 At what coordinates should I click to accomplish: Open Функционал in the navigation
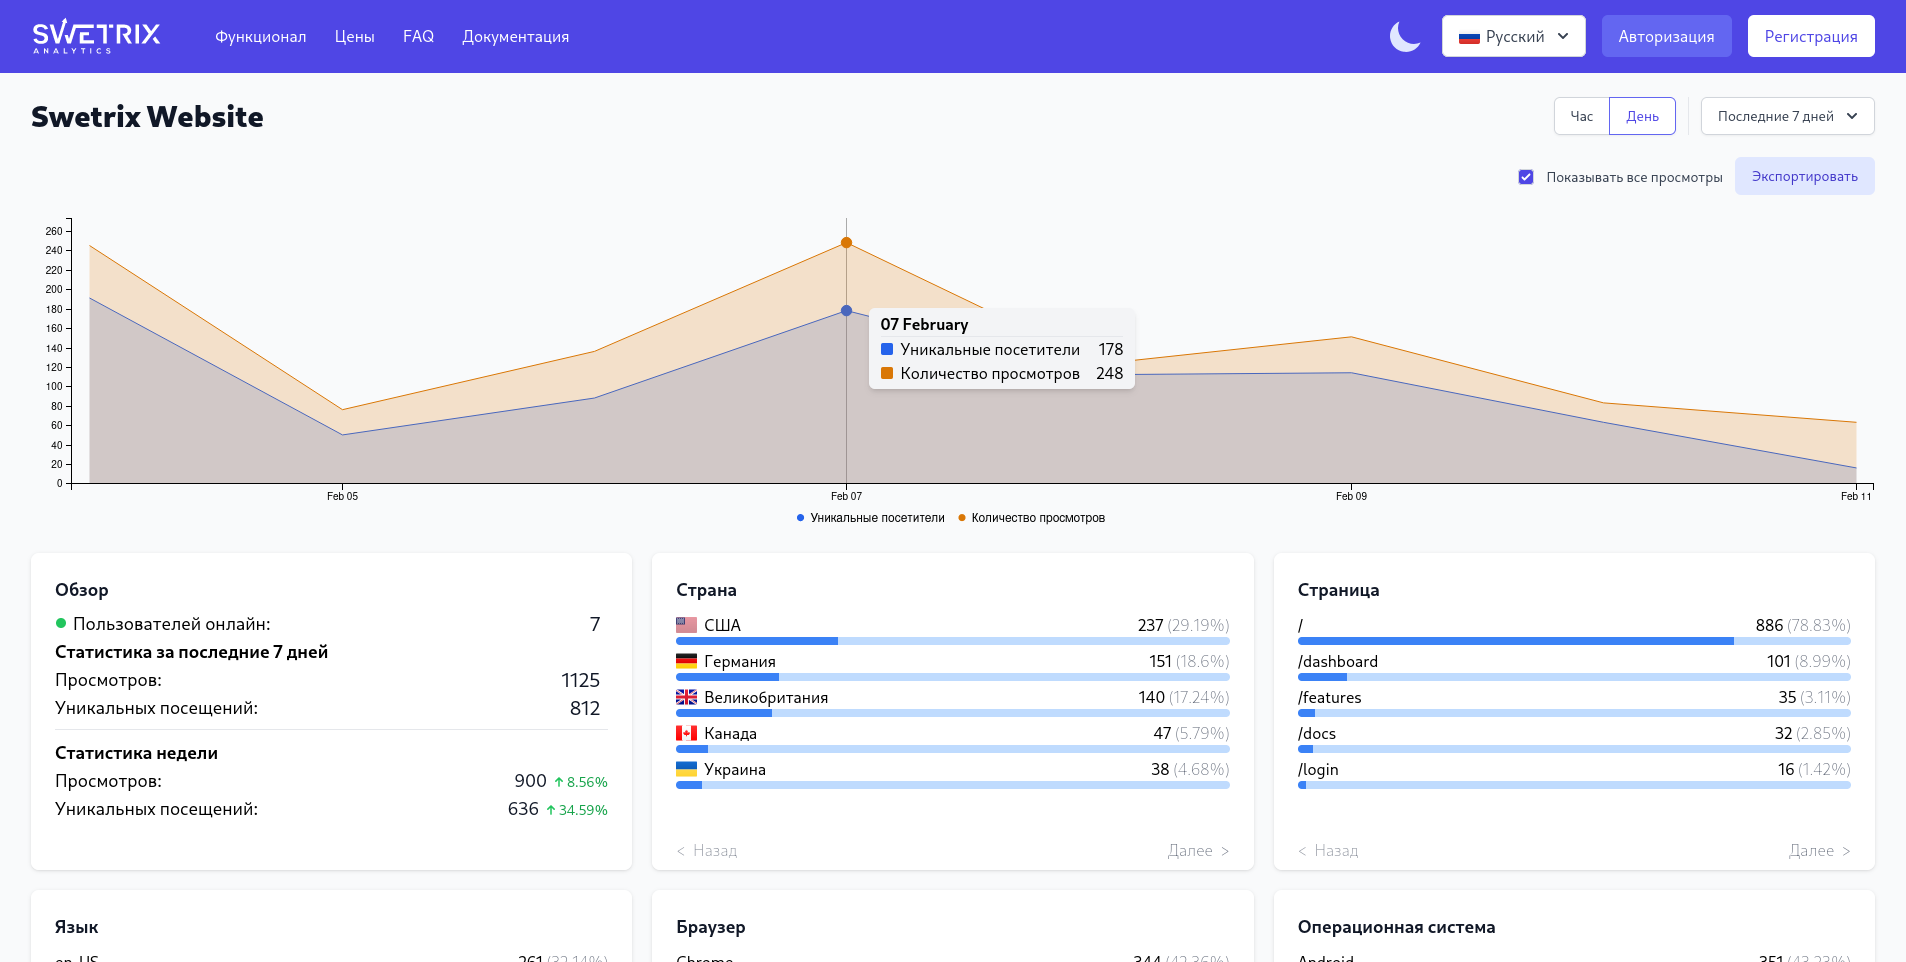point(261,36)
